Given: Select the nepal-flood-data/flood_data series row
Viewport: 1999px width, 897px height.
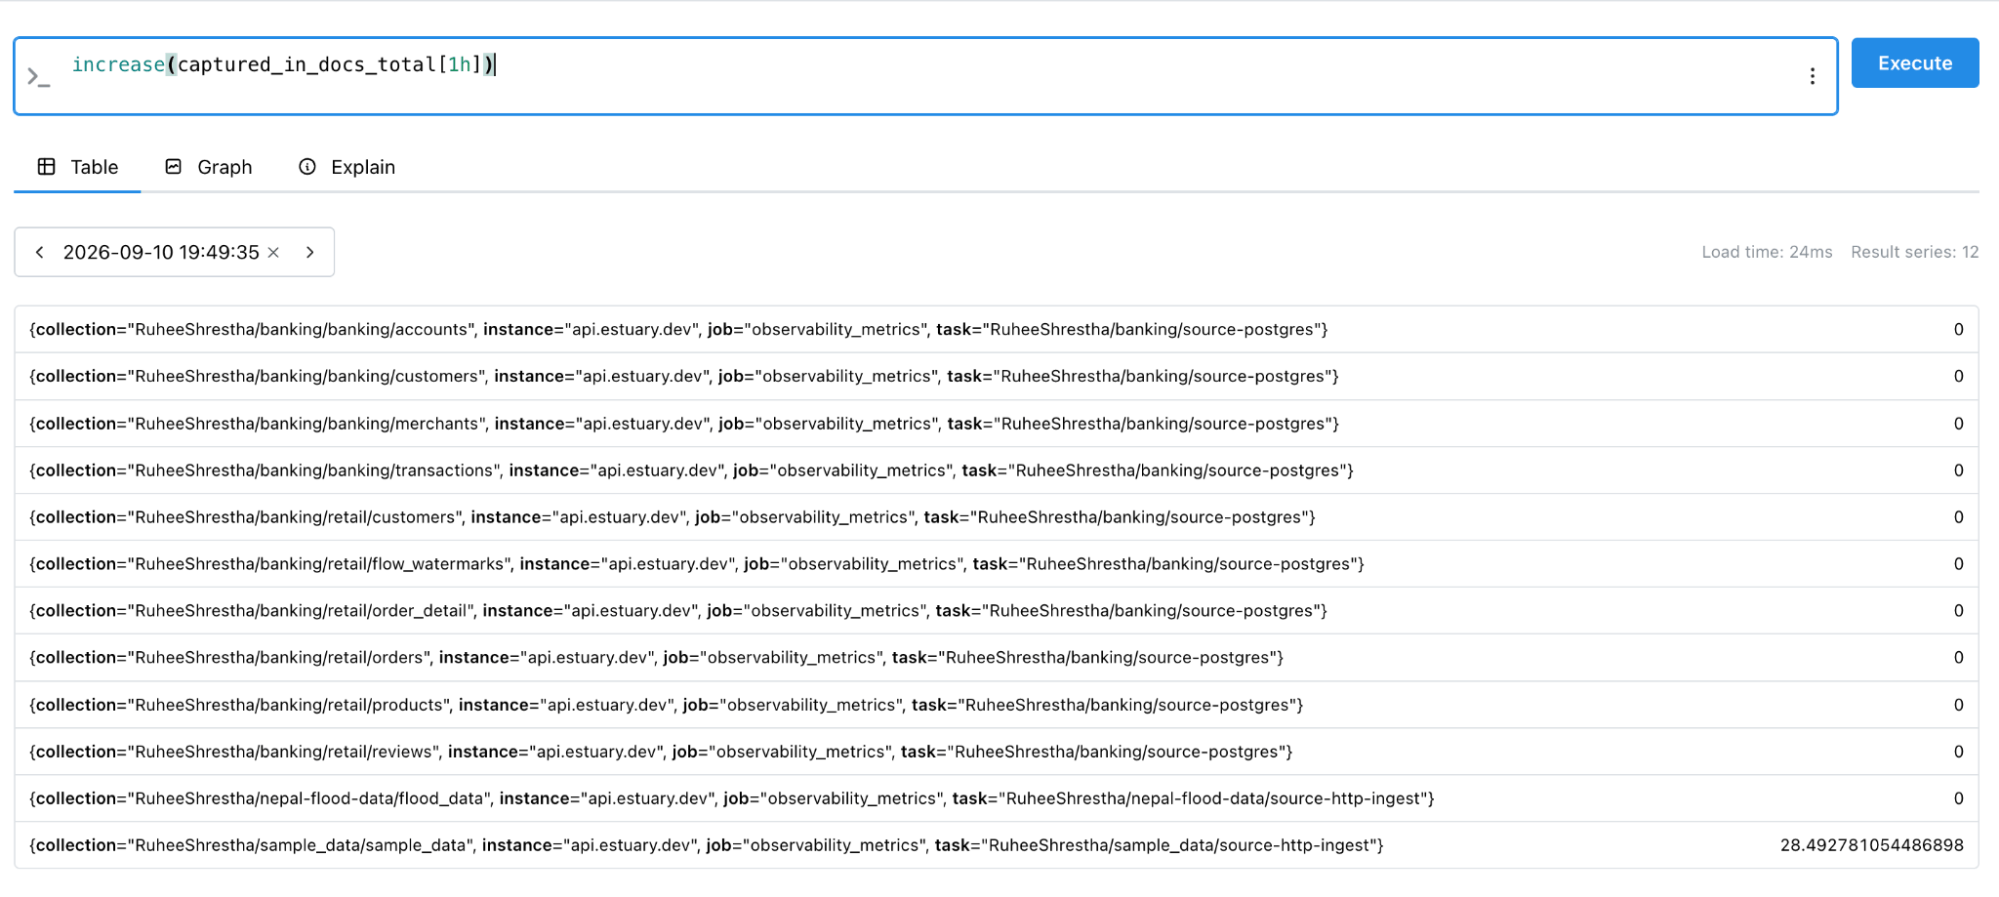Looking at the screenshot, I should pos(996,798).
